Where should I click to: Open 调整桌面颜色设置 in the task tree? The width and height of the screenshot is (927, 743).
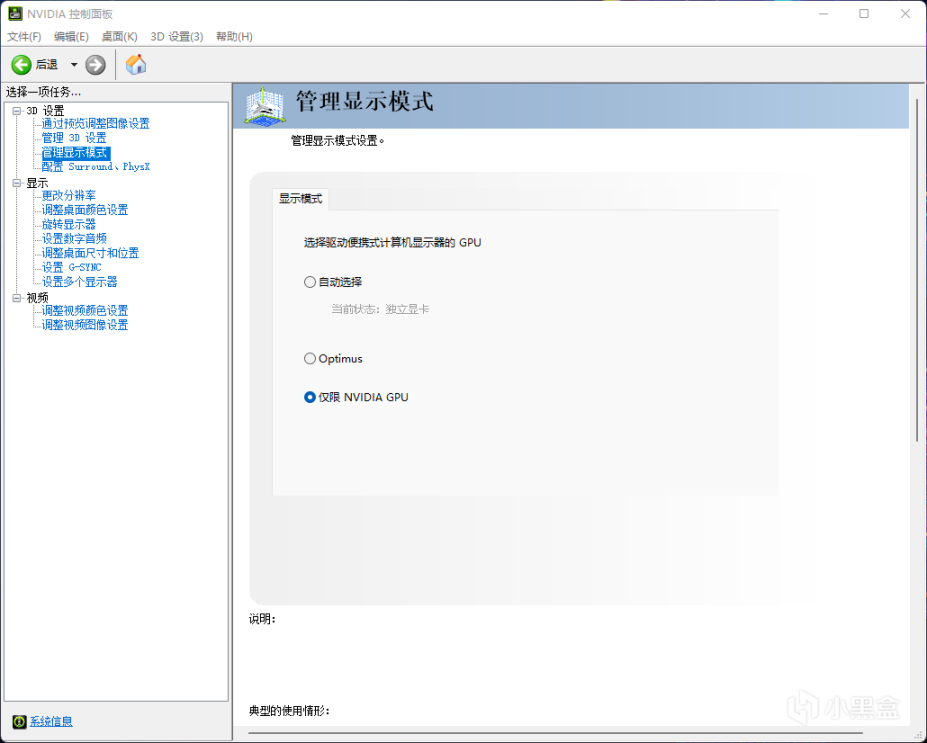pyautogui.click(x=85, y=210)
